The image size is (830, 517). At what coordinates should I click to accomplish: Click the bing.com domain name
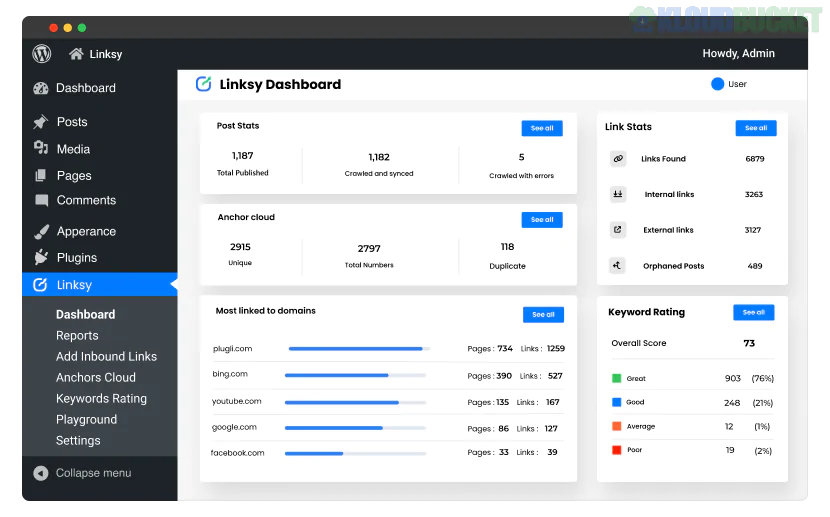click(230, 374)
